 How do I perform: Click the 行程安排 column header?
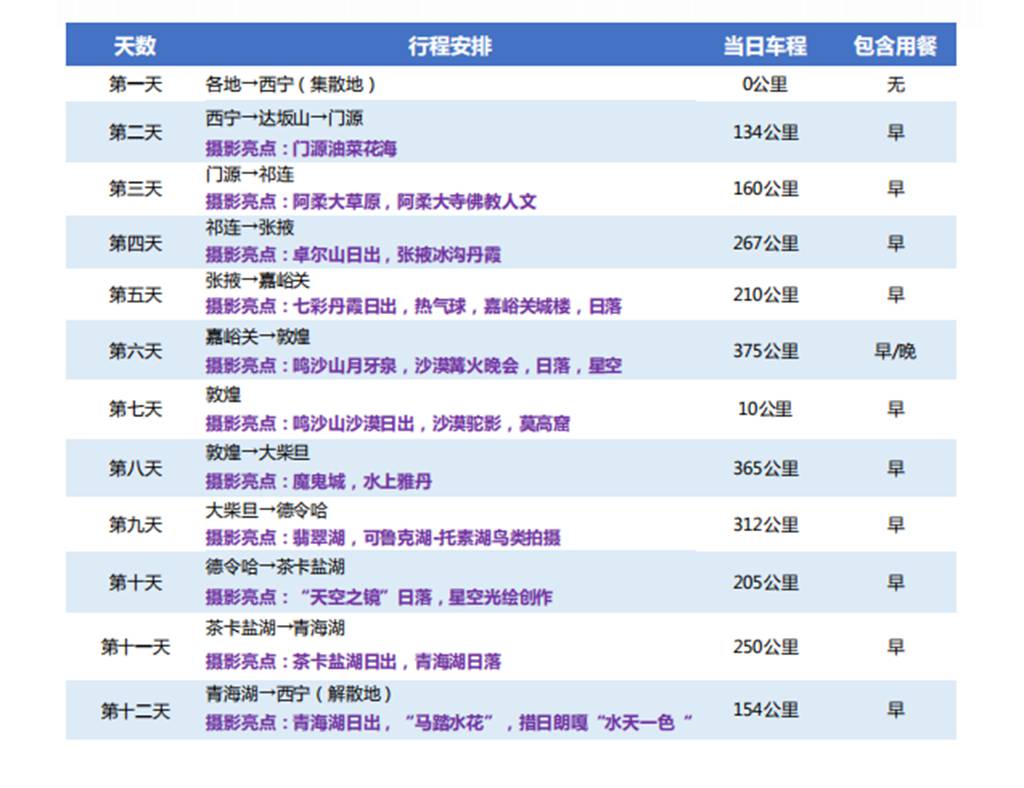tap(449, 46)
